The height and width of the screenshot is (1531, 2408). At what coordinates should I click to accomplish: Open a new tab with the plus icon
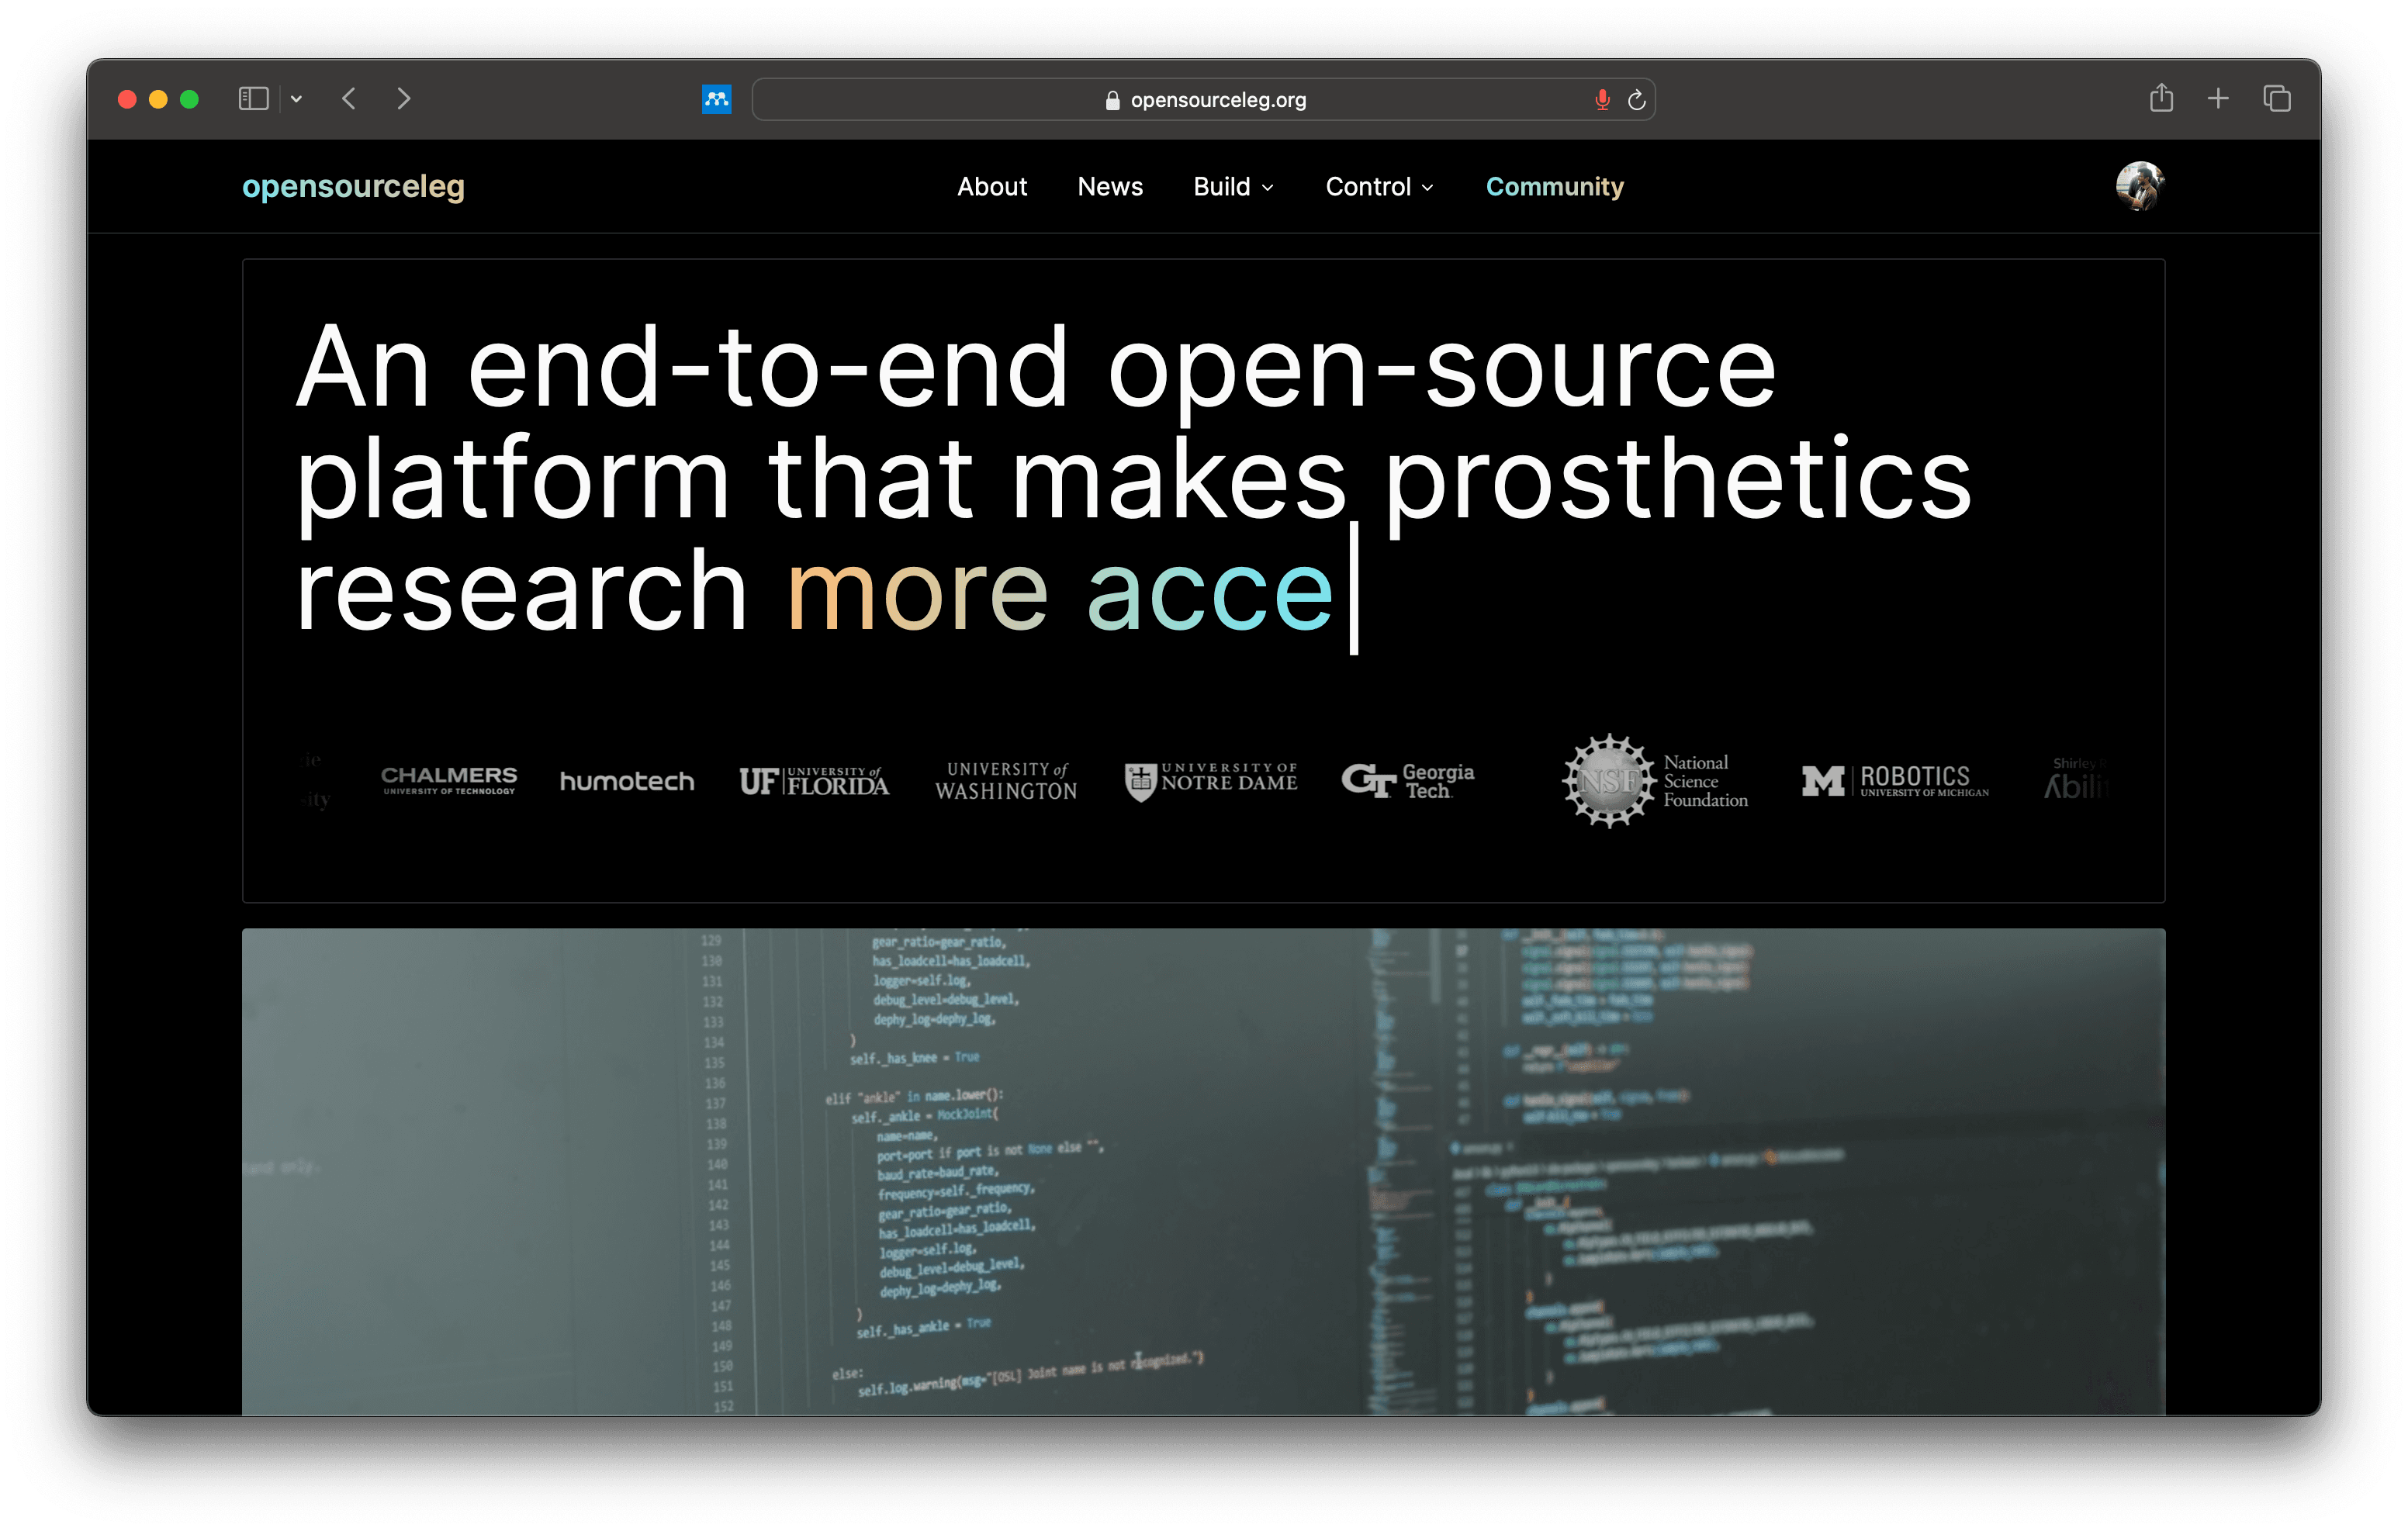[2218, 99]
